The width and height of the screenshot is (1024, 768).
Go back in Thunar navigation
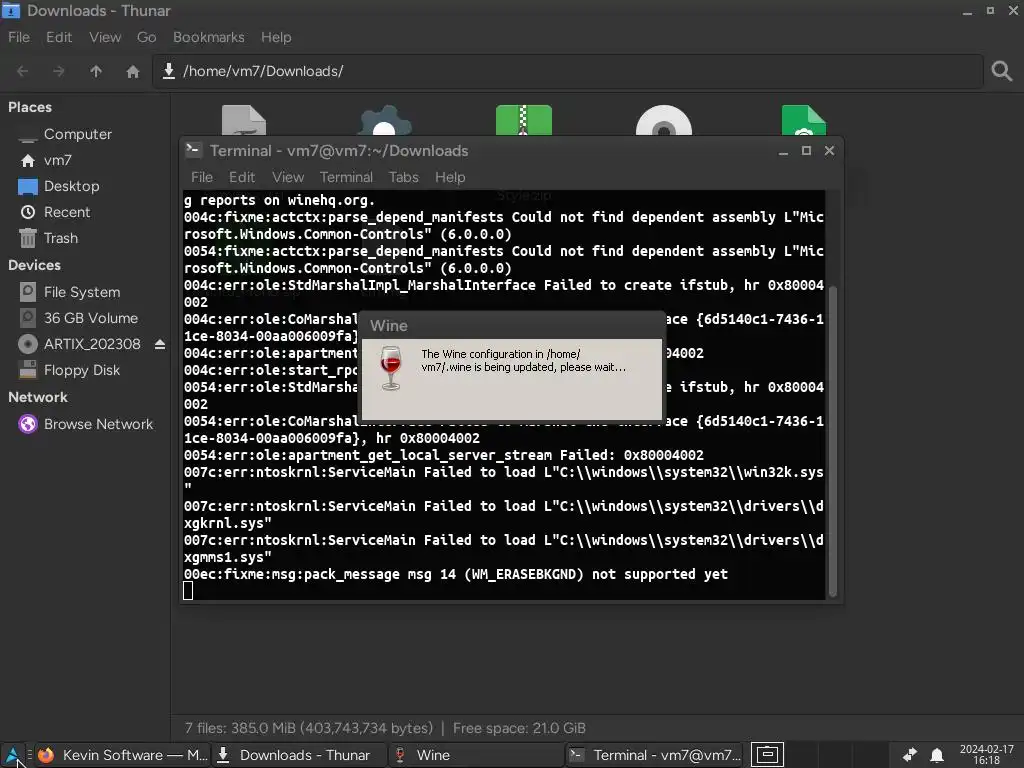tap(23, 71)
